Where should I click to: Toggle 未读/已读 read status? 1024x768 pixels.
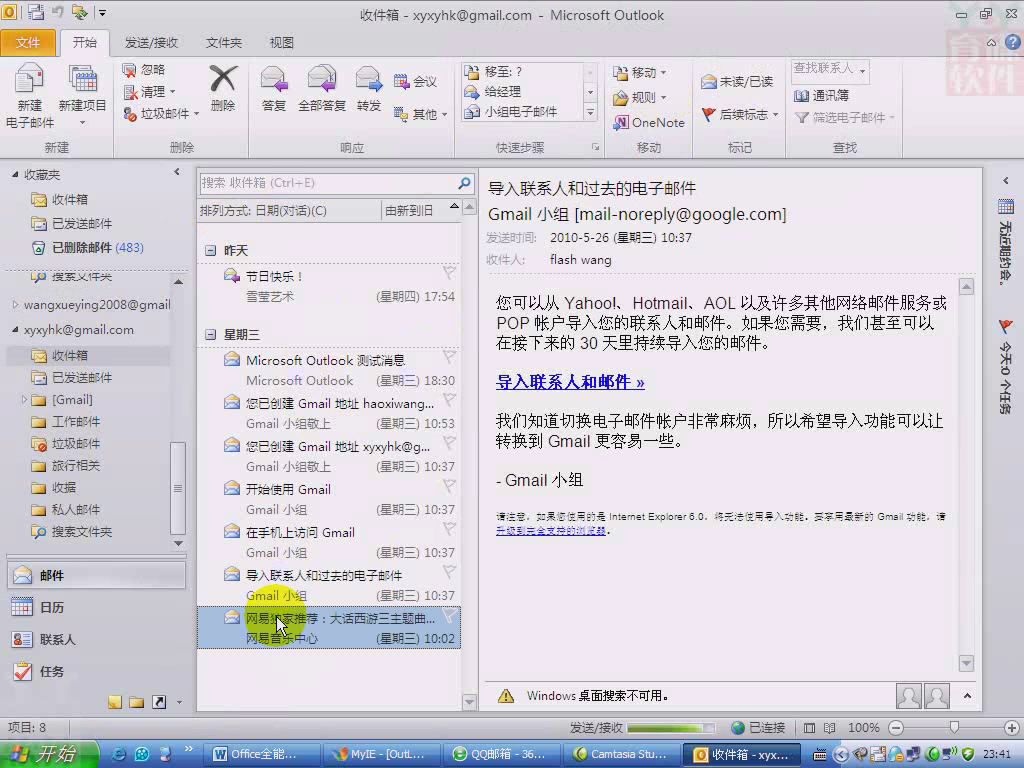point(737,82)
